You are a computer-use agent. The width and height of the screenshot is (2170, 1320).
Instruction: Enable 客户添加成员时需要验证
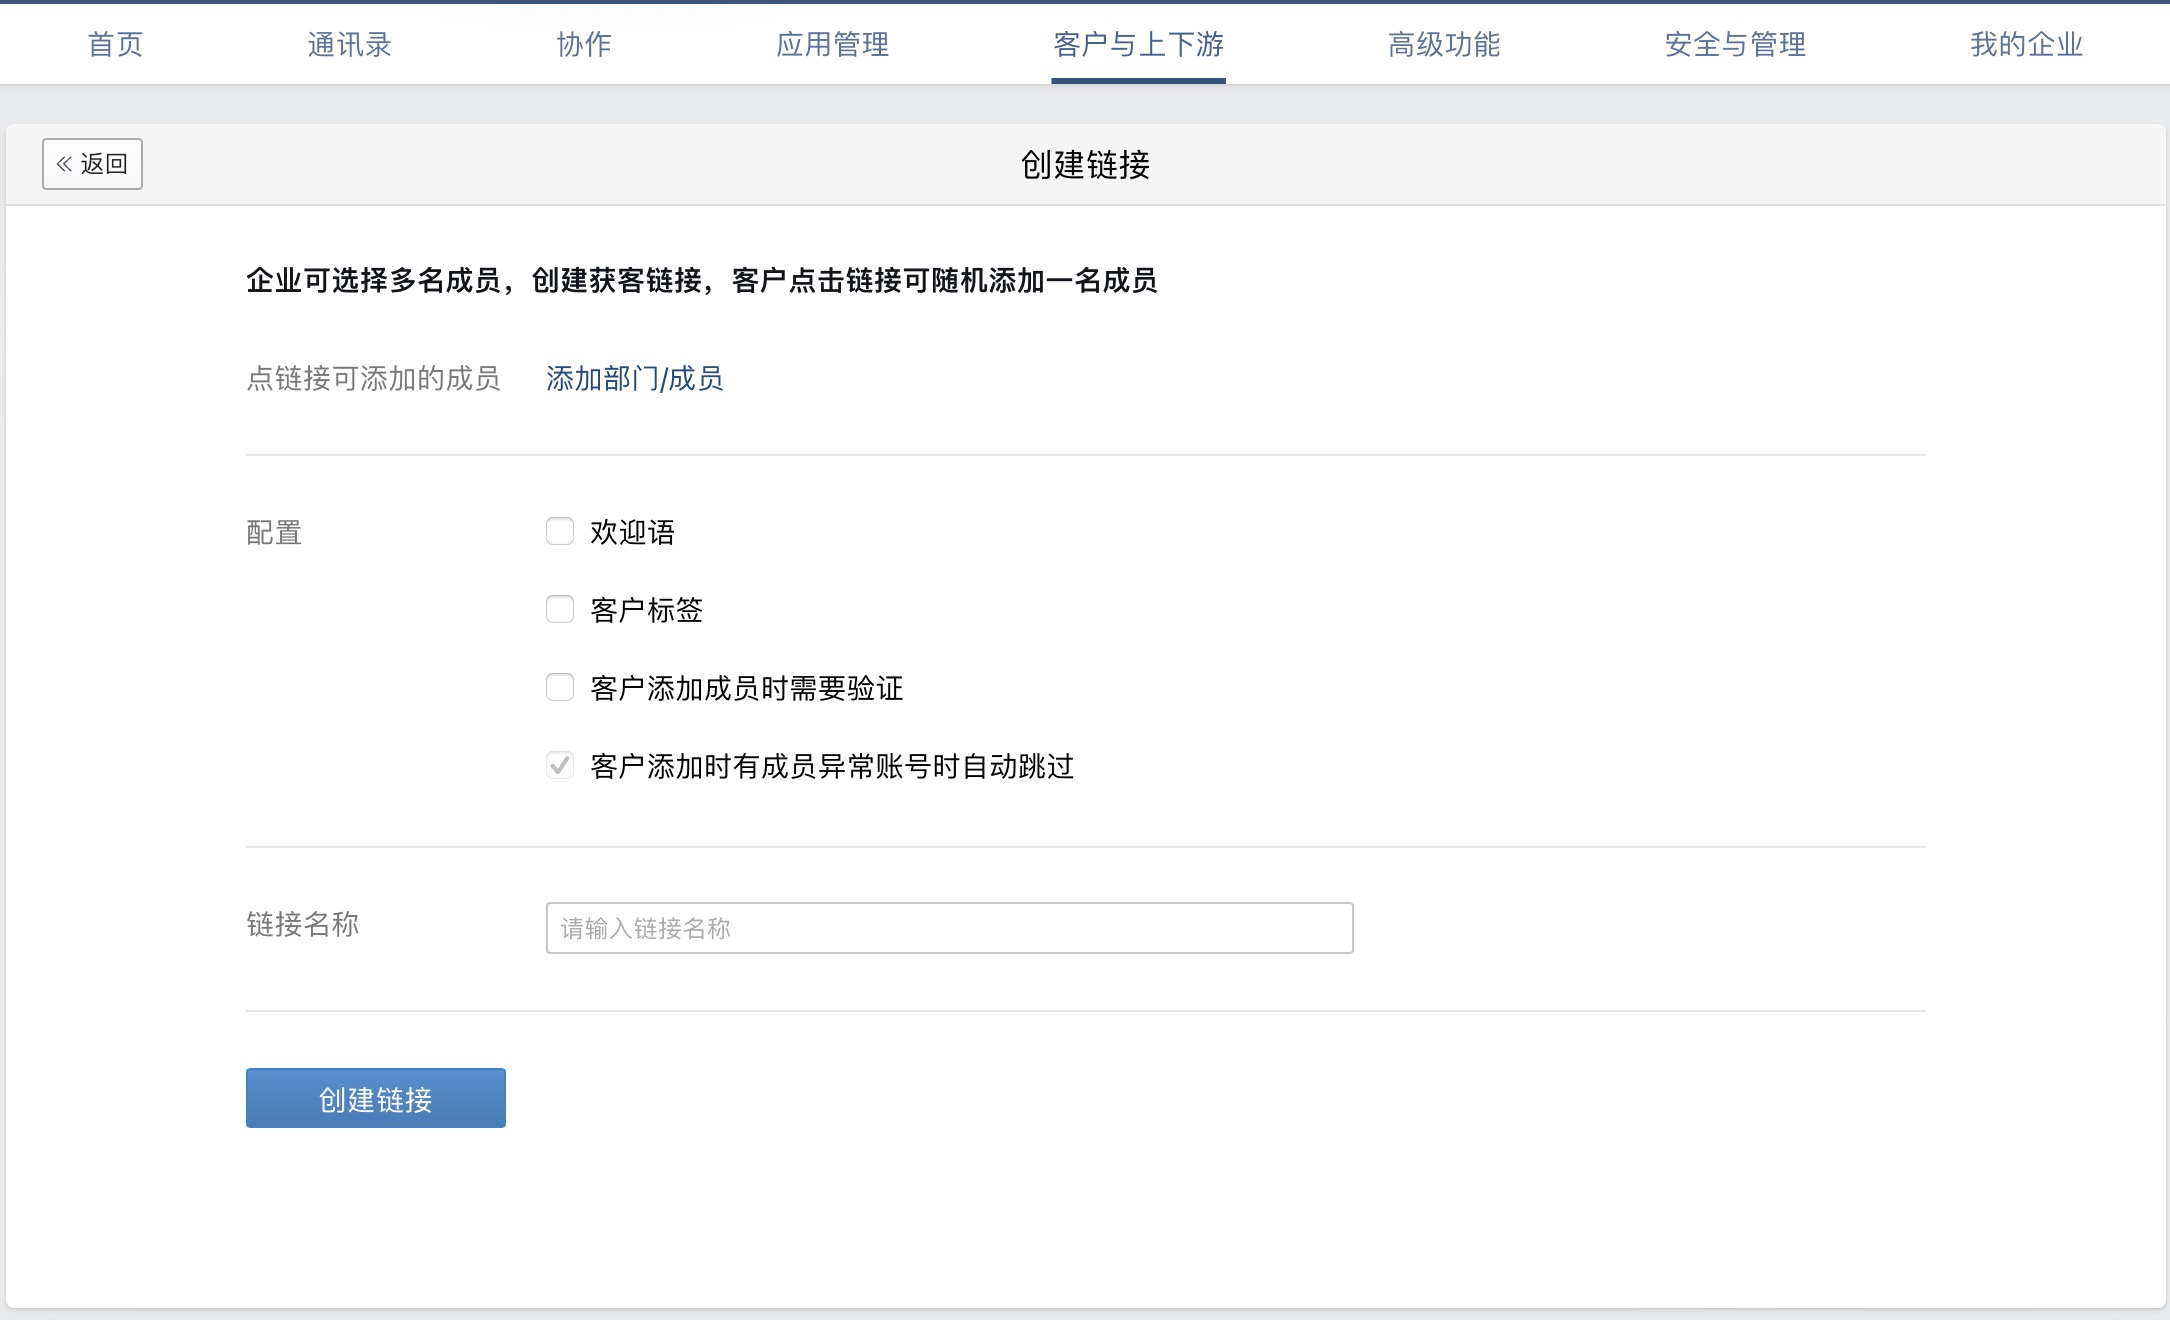point(560,688)
